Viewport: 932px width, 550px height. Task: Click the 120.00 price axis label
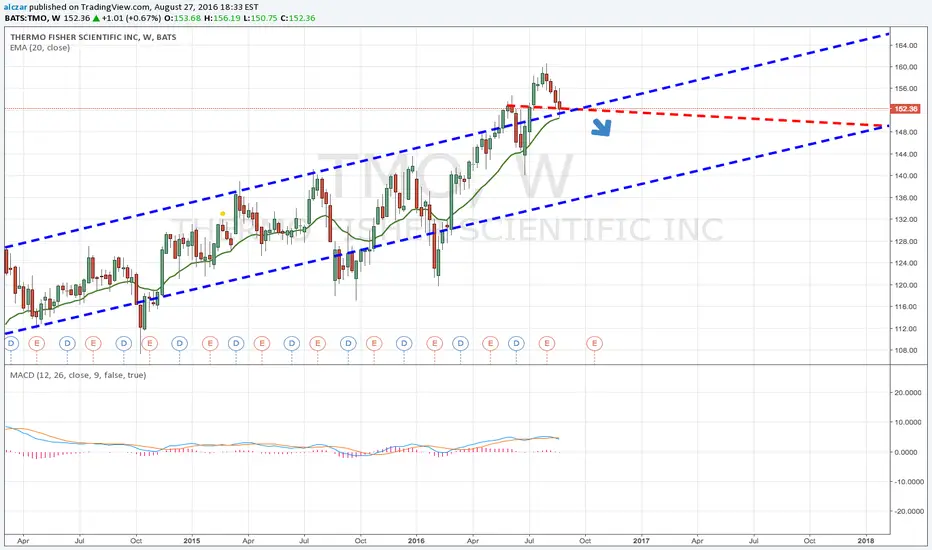tap(906, 285)
